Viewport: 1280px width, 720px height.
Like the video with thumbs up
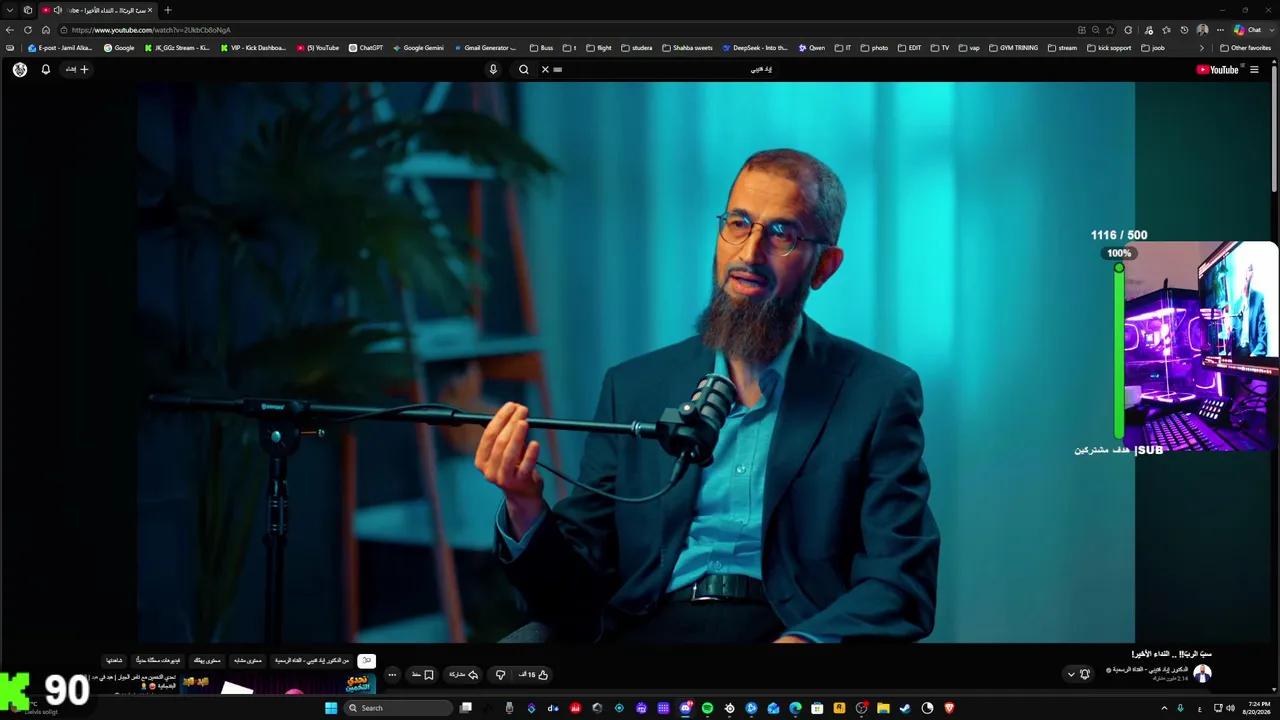[535, 675]
